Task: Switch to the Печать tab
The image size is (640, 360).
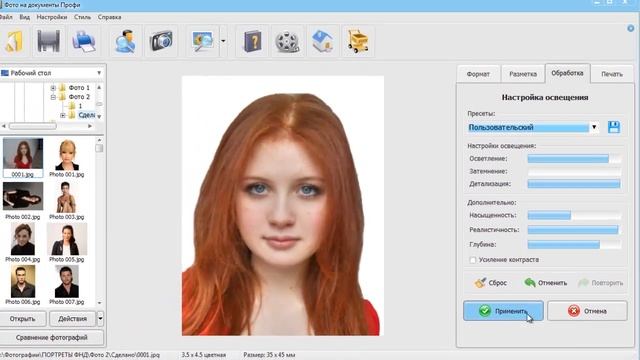Action: coord(612,74)
